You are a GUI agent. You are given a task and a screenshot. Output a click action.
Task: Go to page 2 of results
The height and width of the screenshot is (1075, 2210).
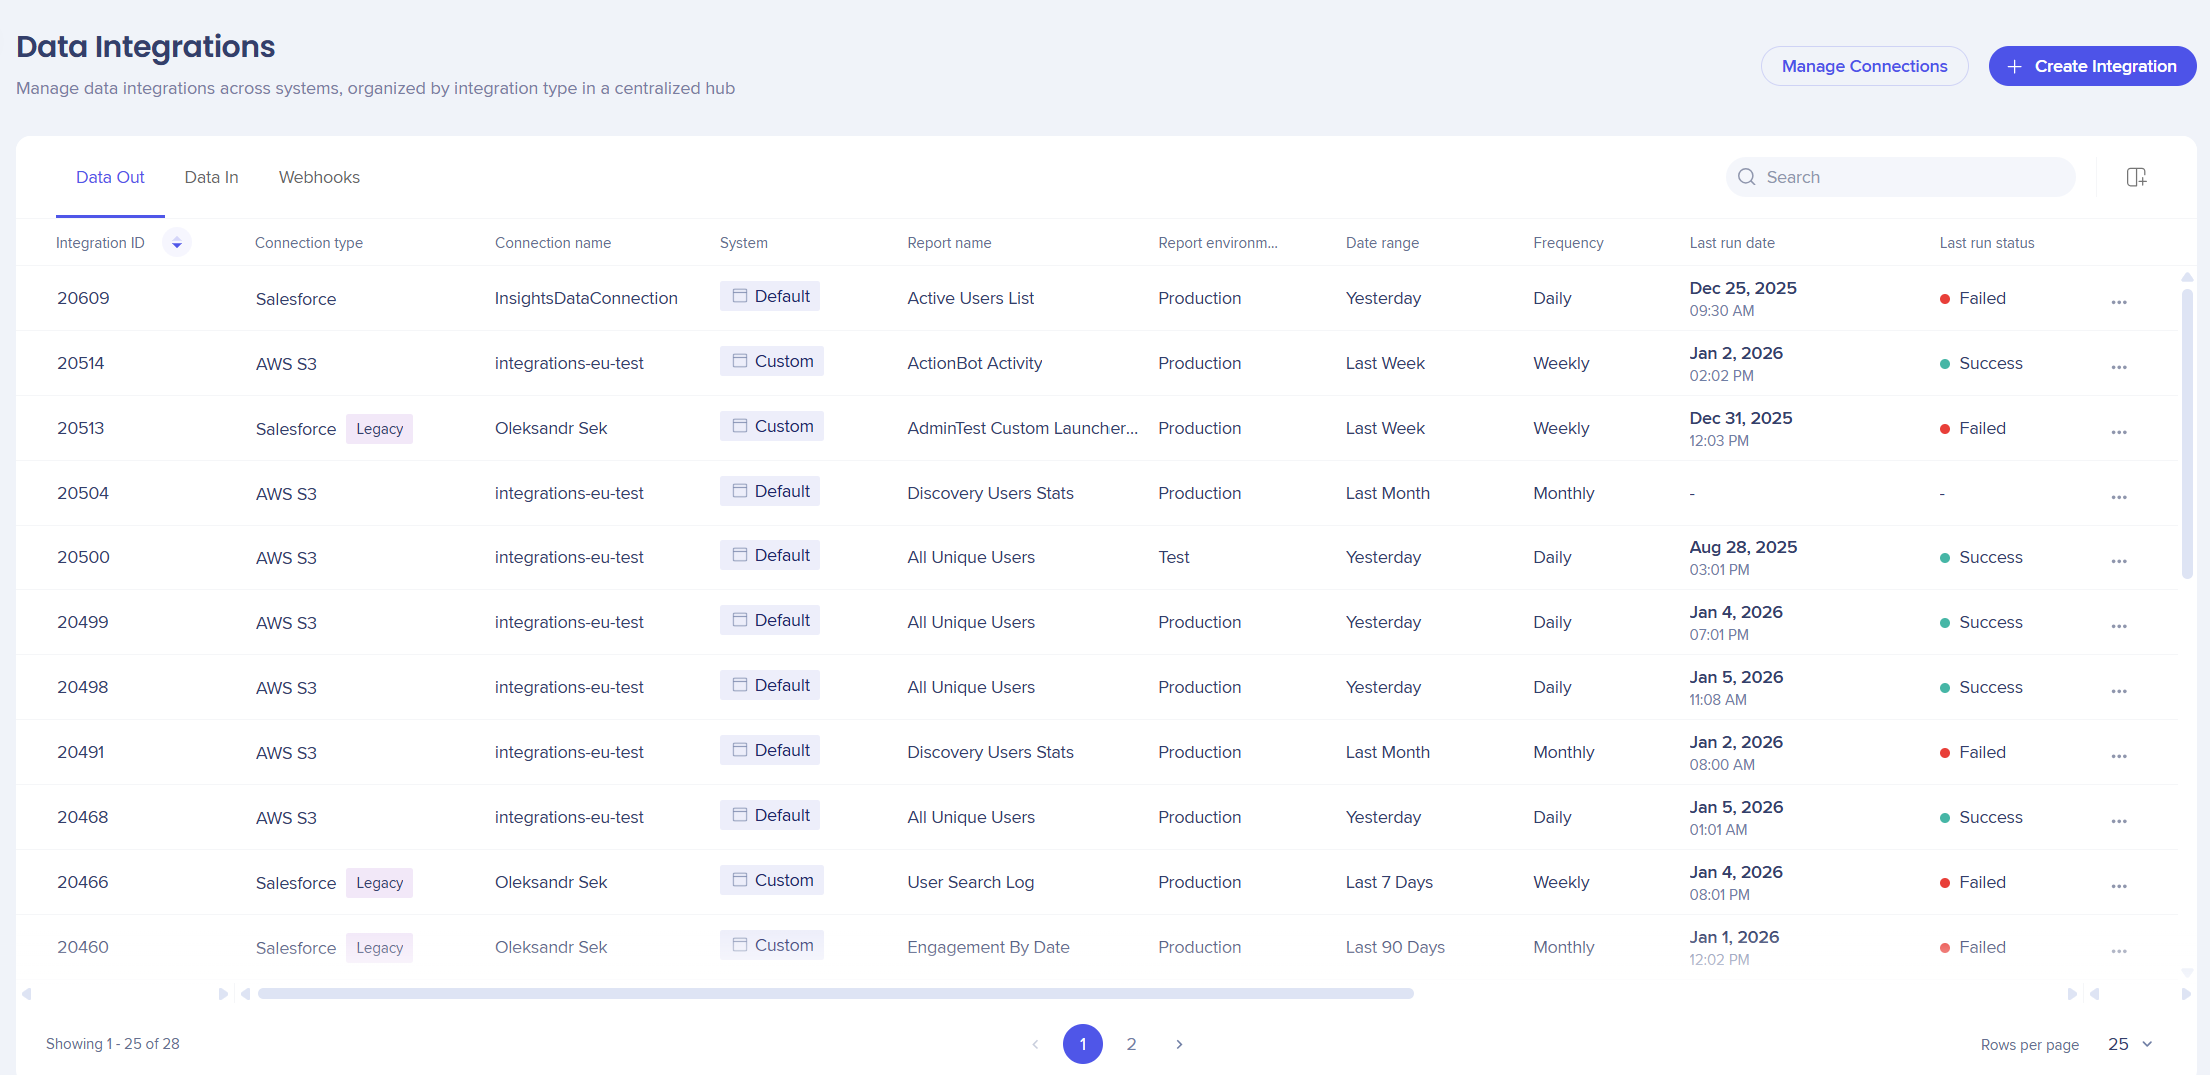pyautogui.click(x=1131, y=1044)
